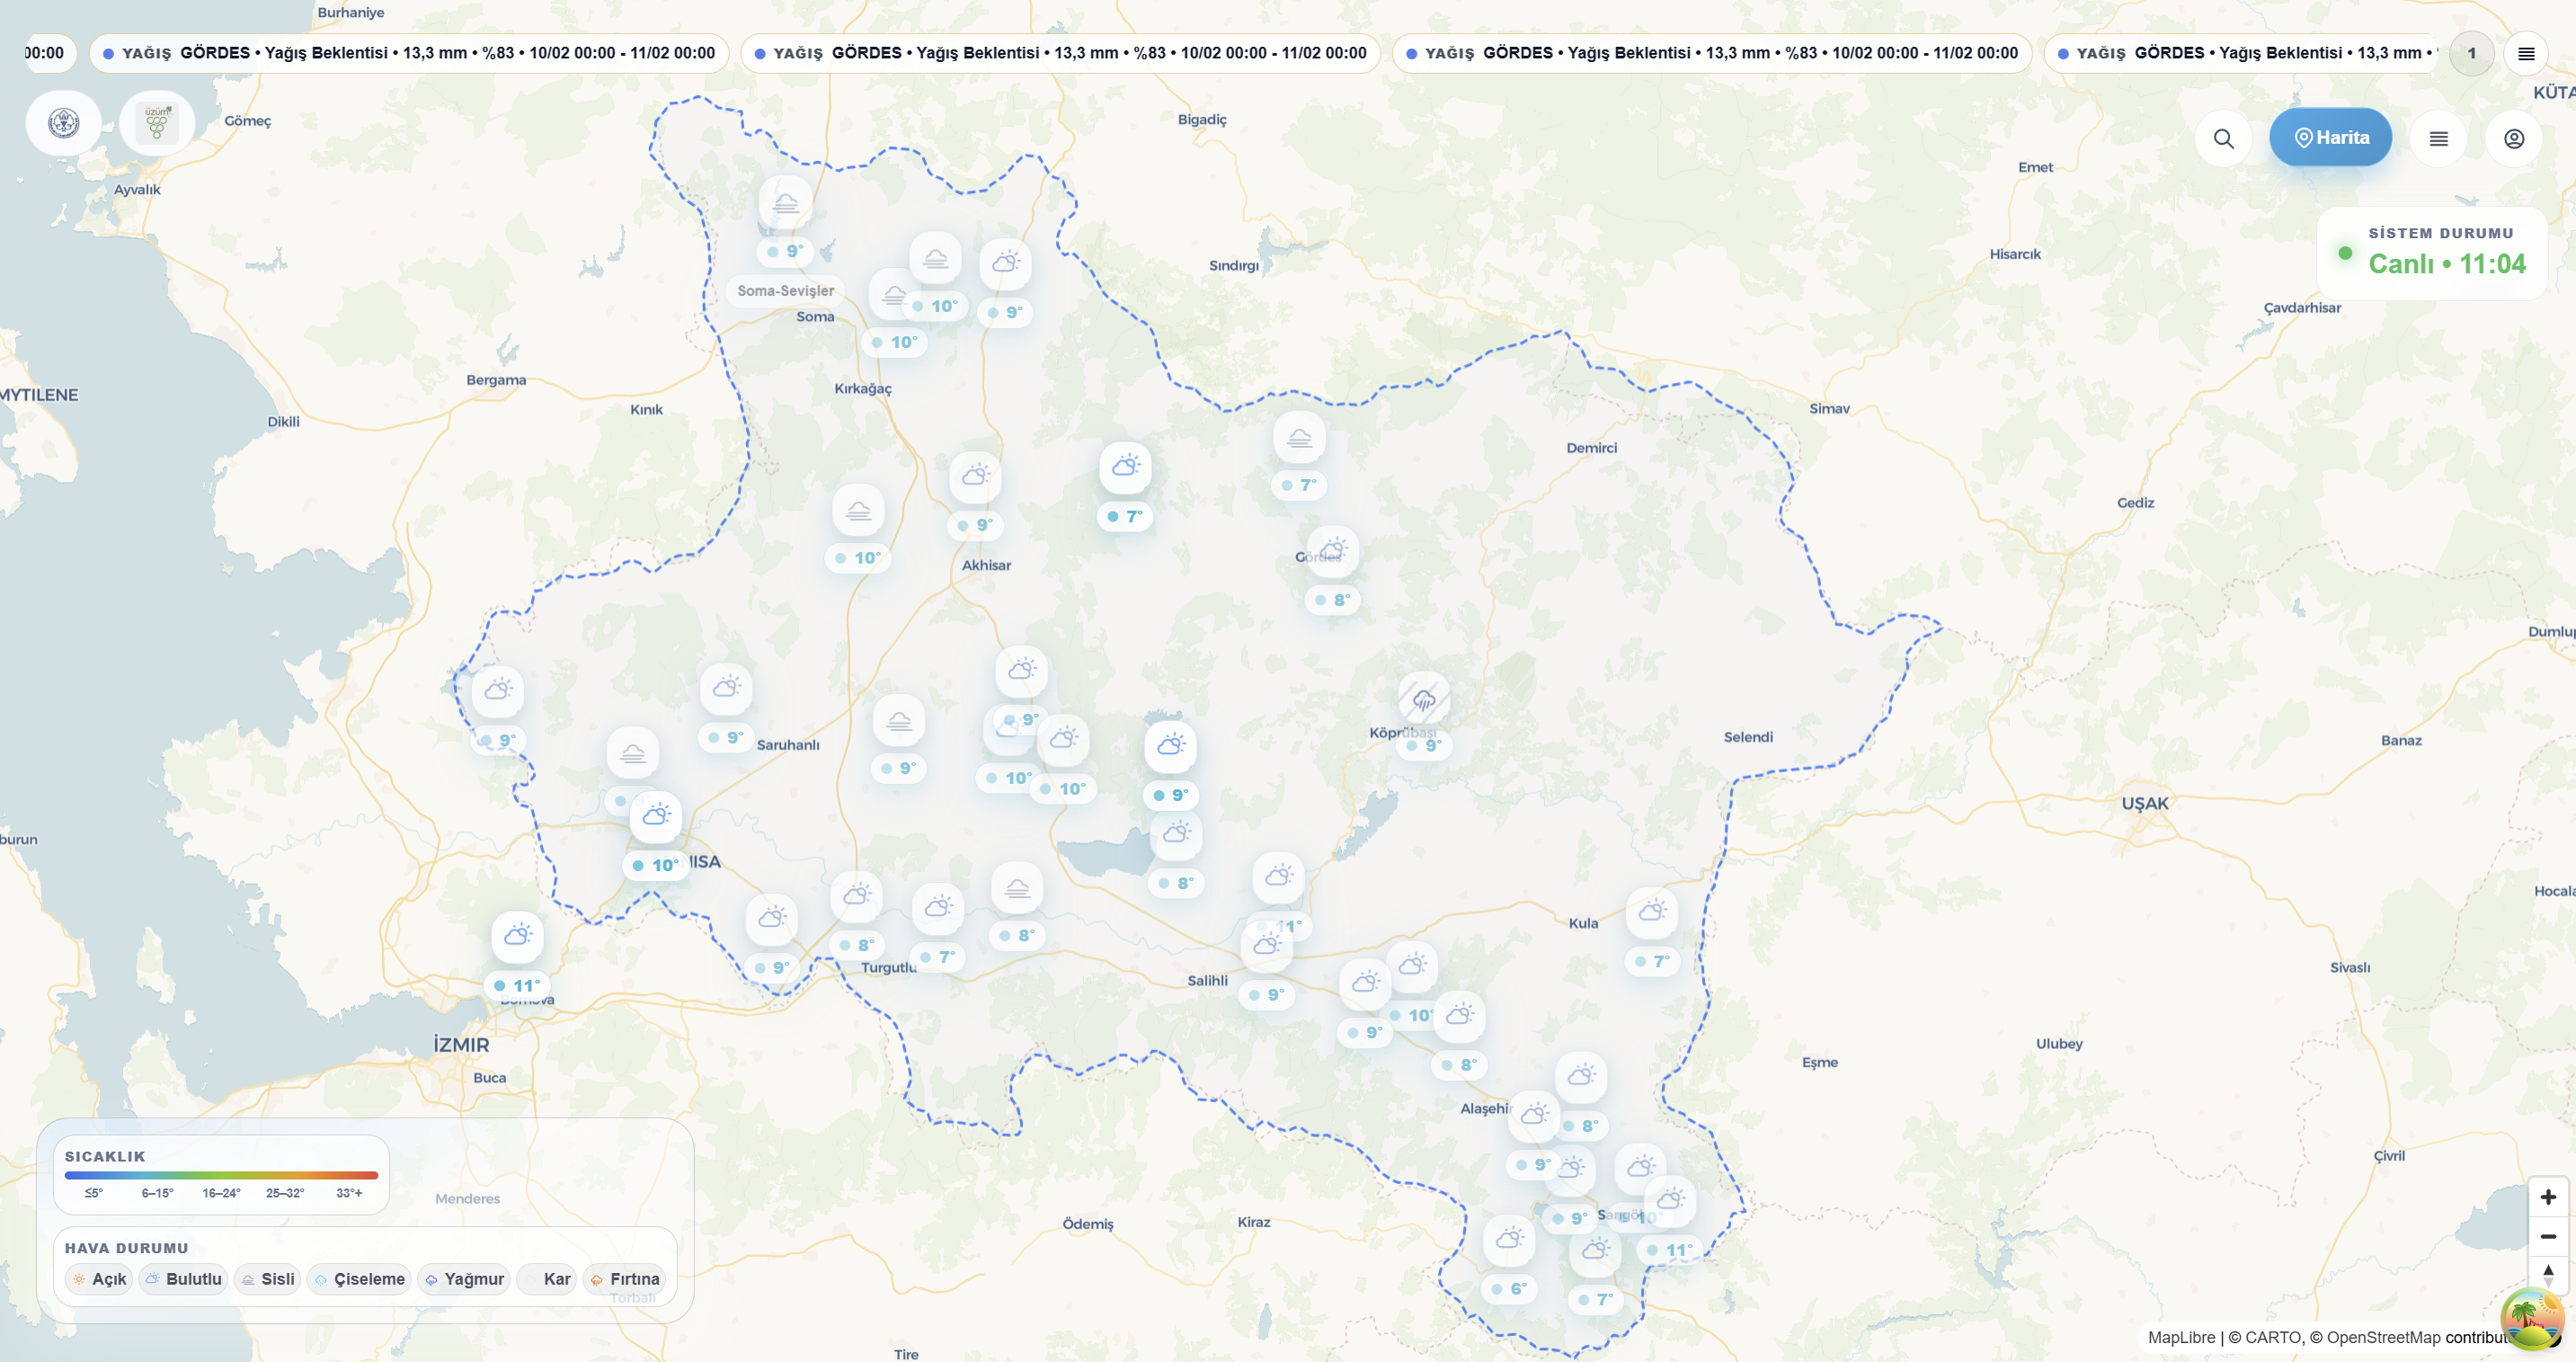Viewport: 2576px width, 1362px height.
Task: Zoom in the map with plus button
Action: point(2547,1197)
